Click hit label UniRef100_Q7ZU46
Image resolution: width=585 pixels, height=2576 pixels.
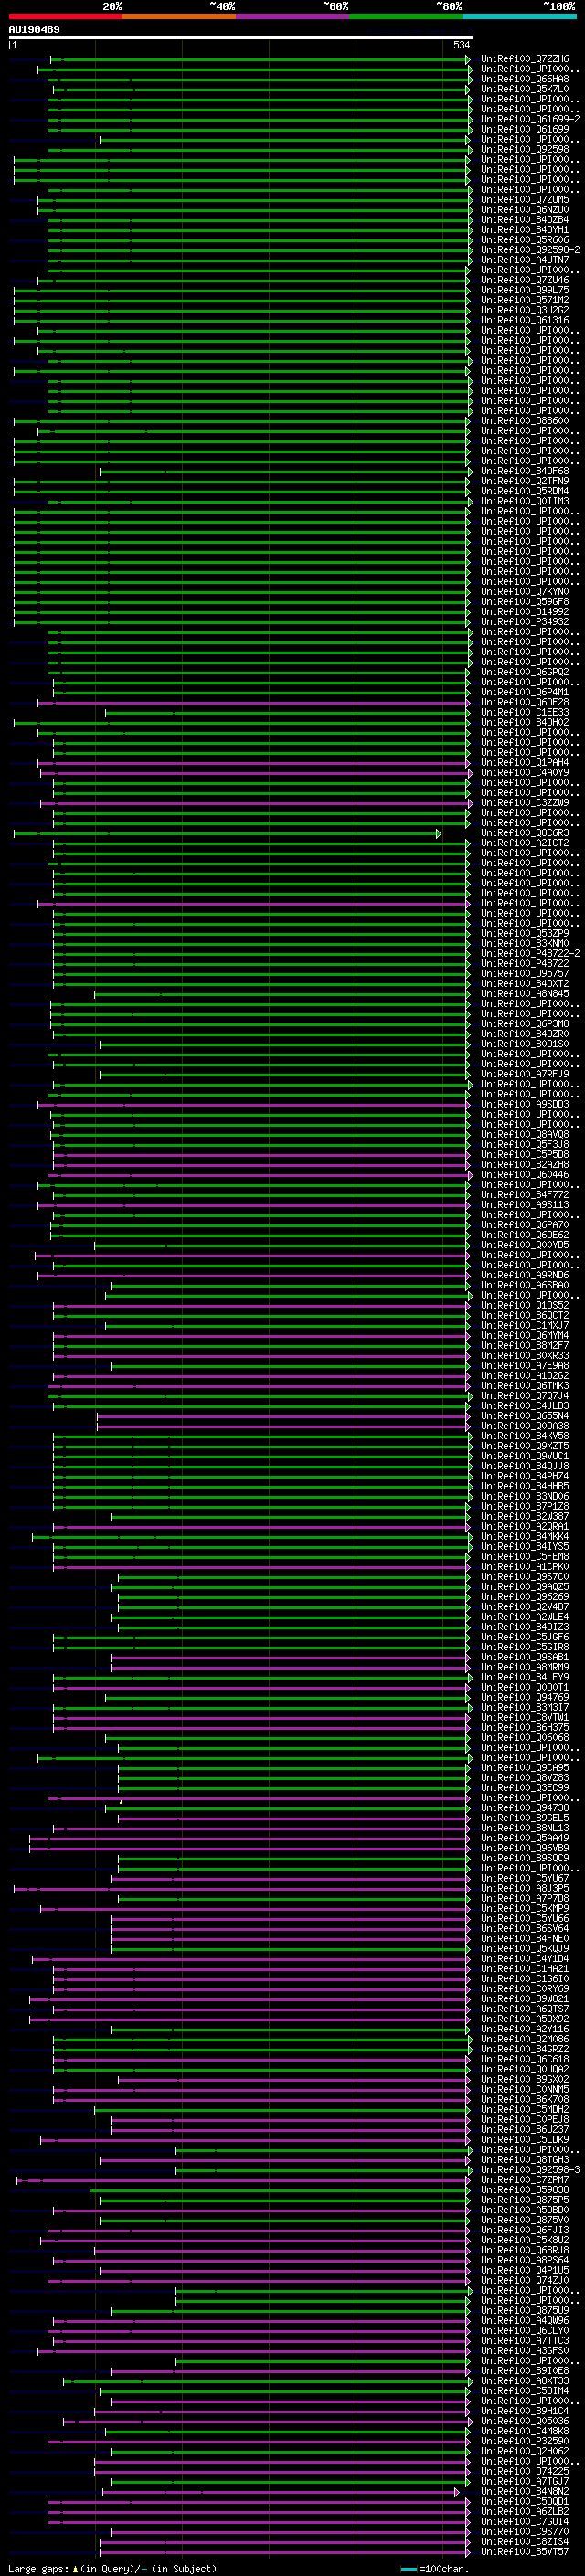(x=524, y=280)
